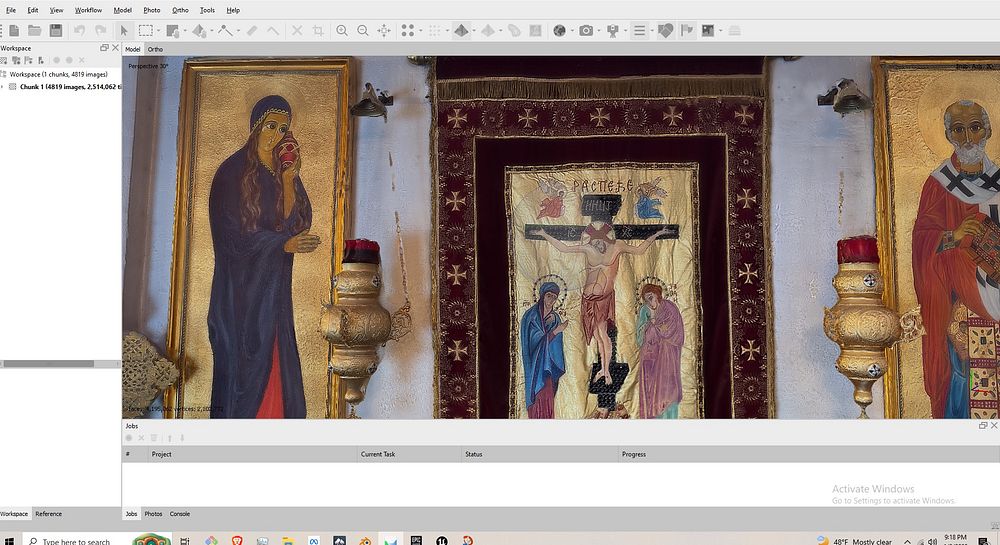Switch to the Photos pane tab

tap(153, 514)
